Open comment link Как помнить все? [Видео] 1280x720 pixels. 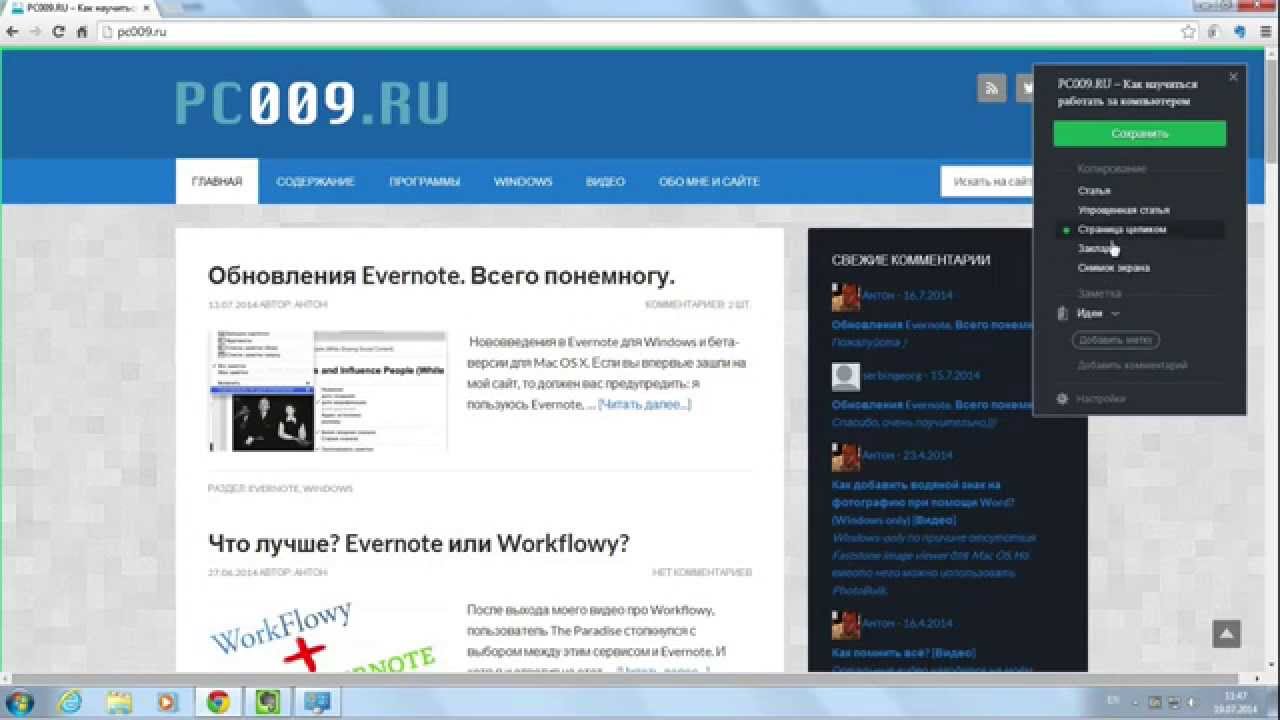904,653
